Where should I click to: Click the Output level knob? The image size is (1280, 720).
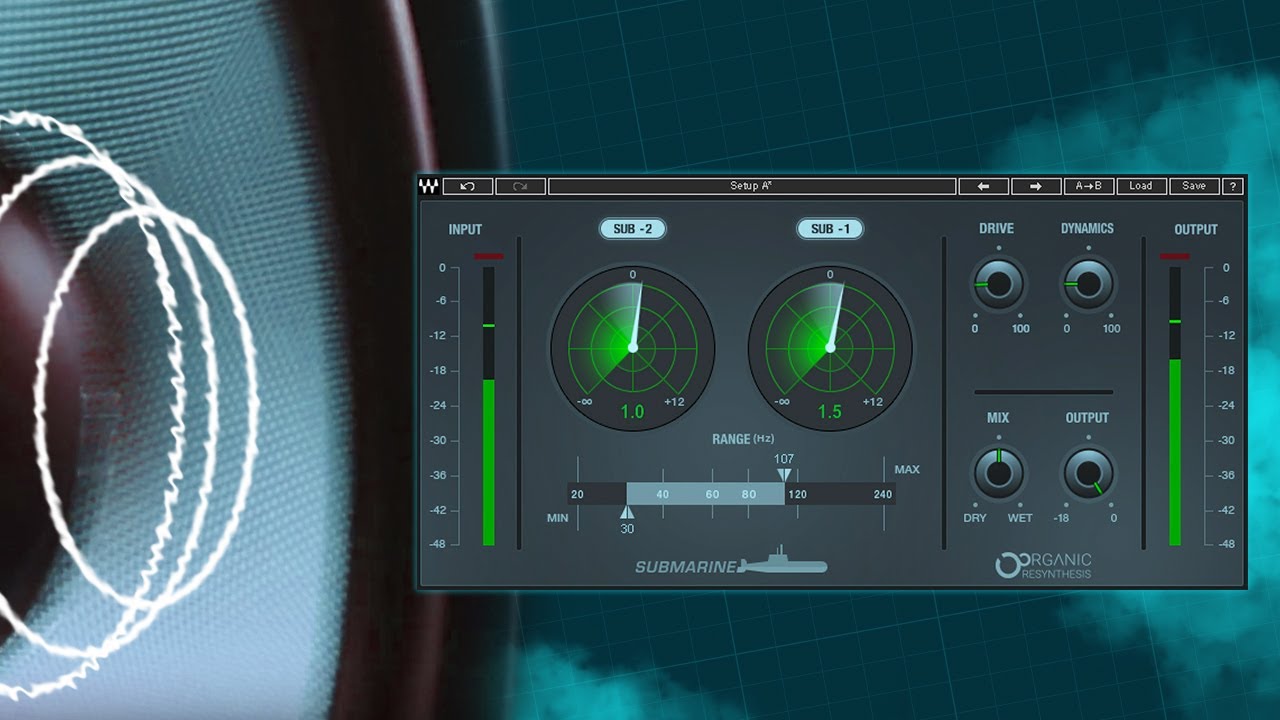[1088, 472]
